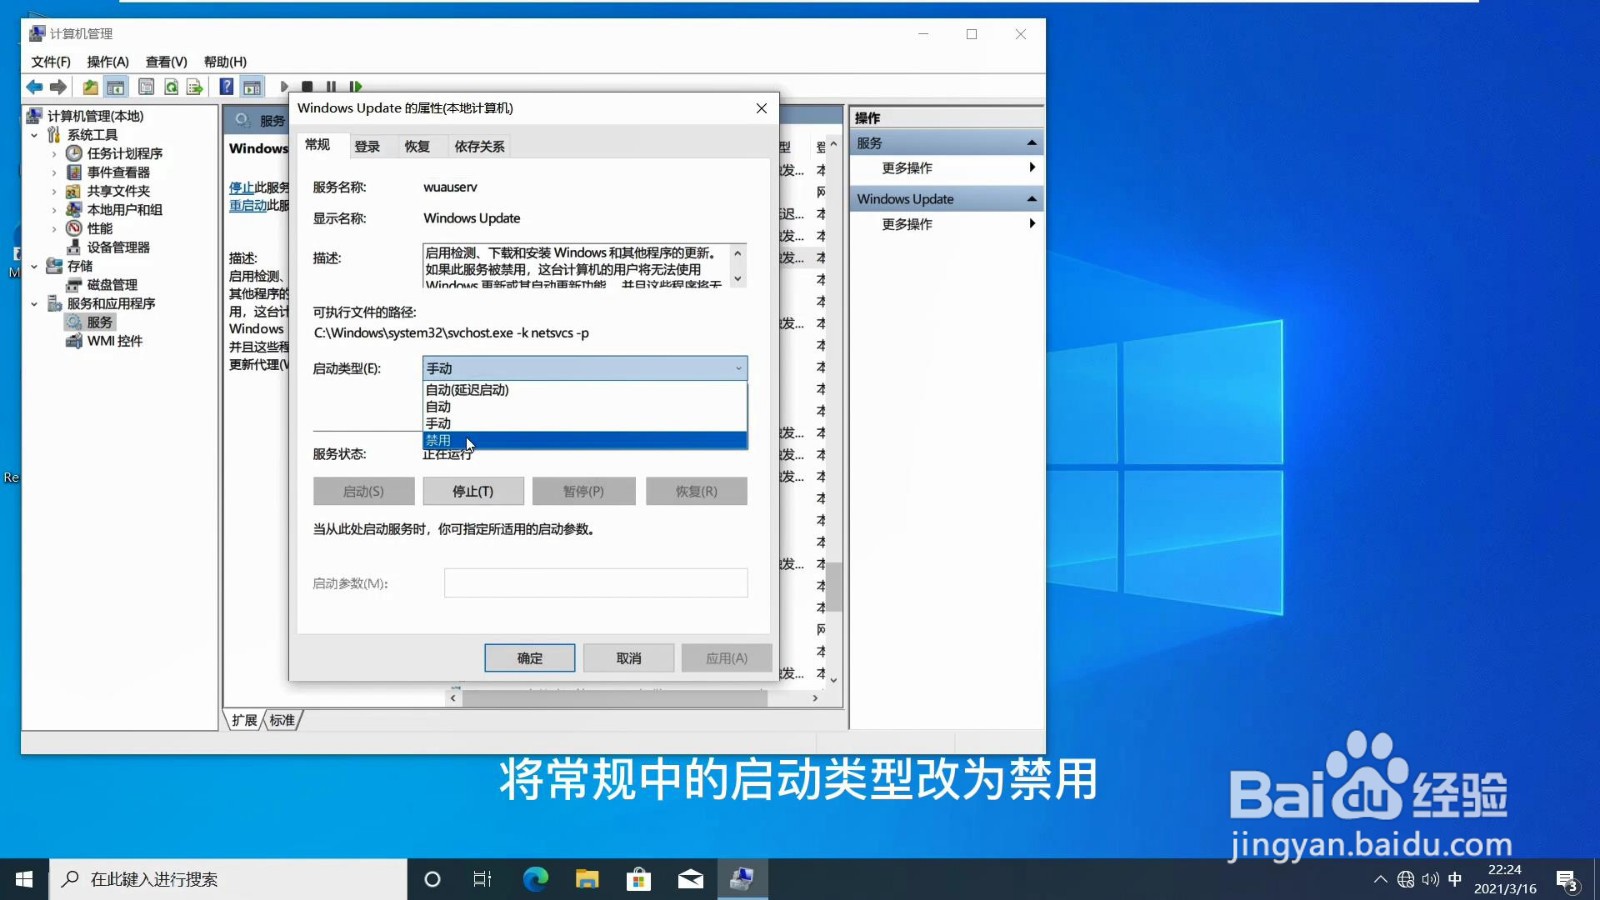The height and width of the screenshot is (900, 1600).
Task: Switch to the 恢复 tab
Action: (417, 147)
